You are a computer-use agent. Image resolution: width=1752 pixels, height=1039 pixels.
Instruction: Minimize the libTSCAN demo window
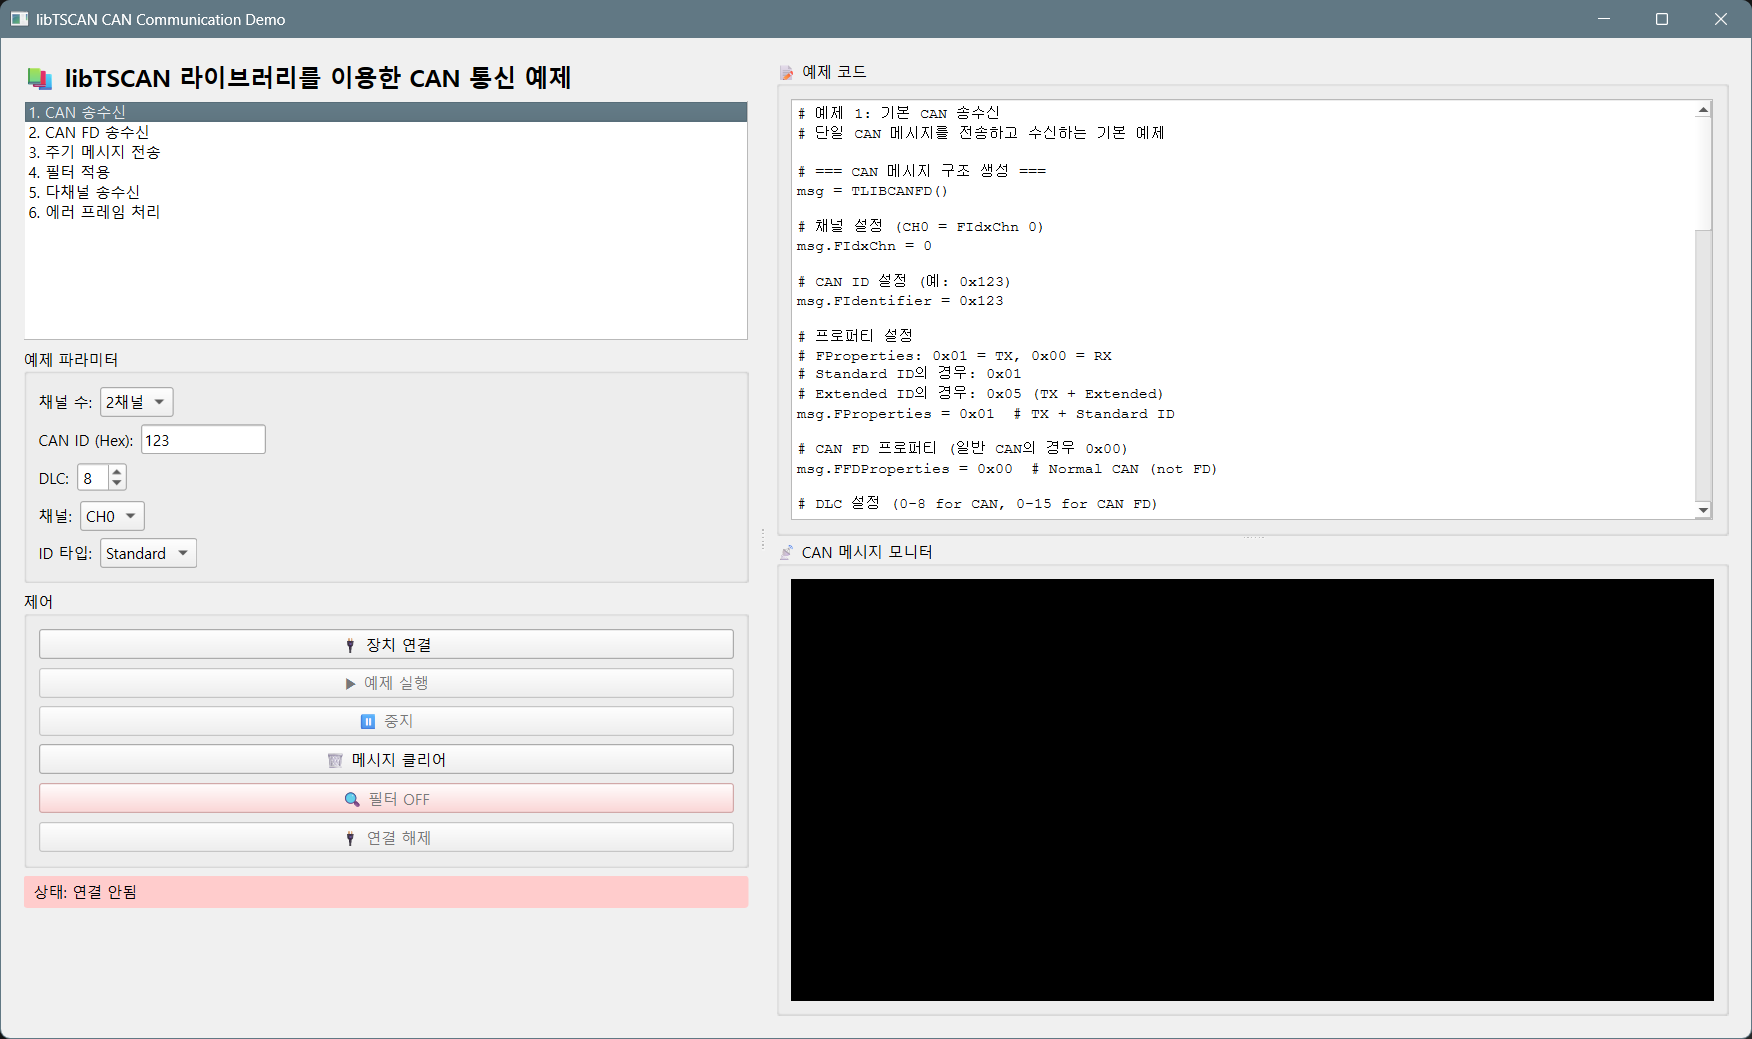(1604, 19)
